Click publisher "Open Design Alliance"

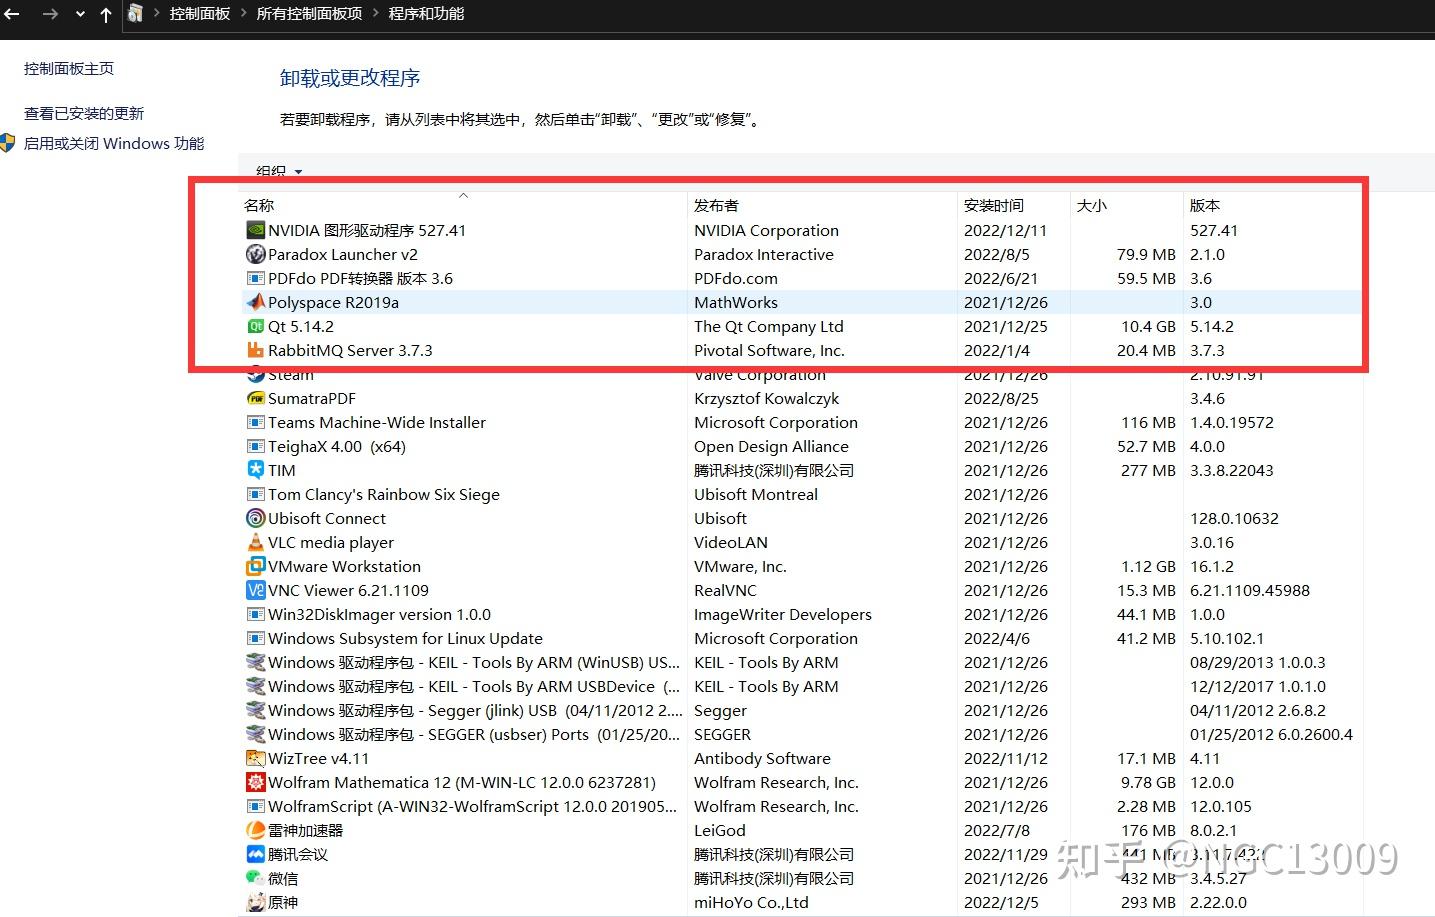(771, 446)
